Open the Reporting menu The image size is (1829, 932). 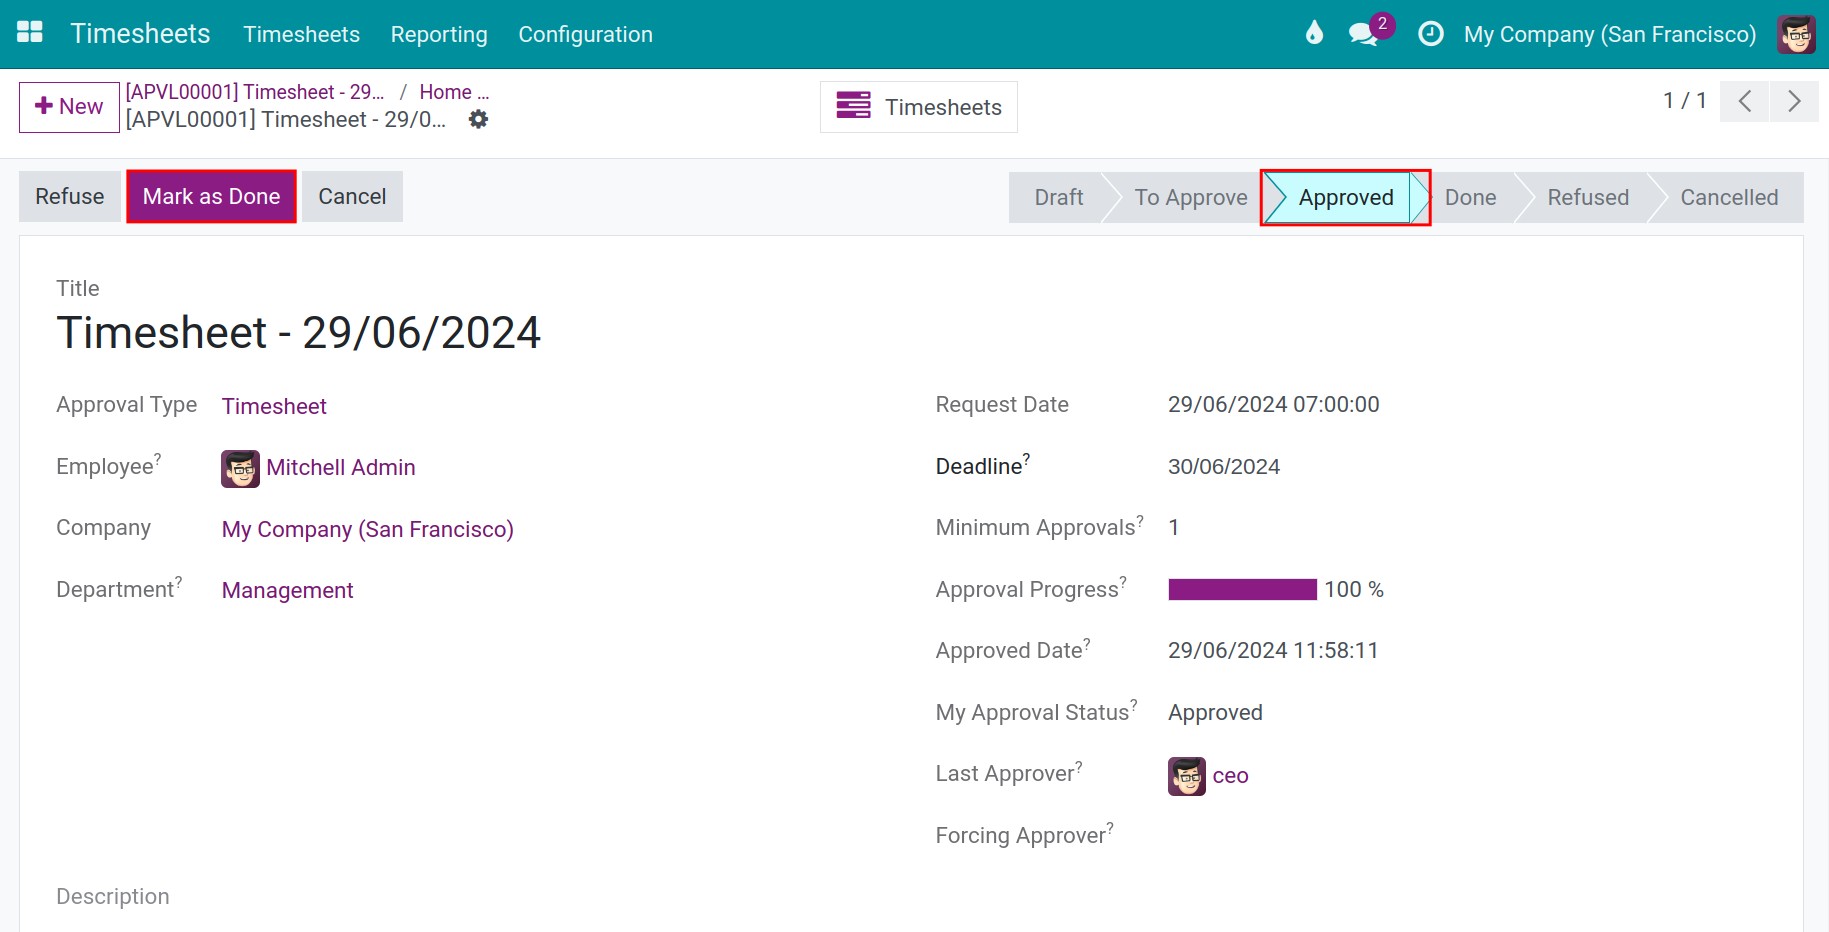click(439, 34)
